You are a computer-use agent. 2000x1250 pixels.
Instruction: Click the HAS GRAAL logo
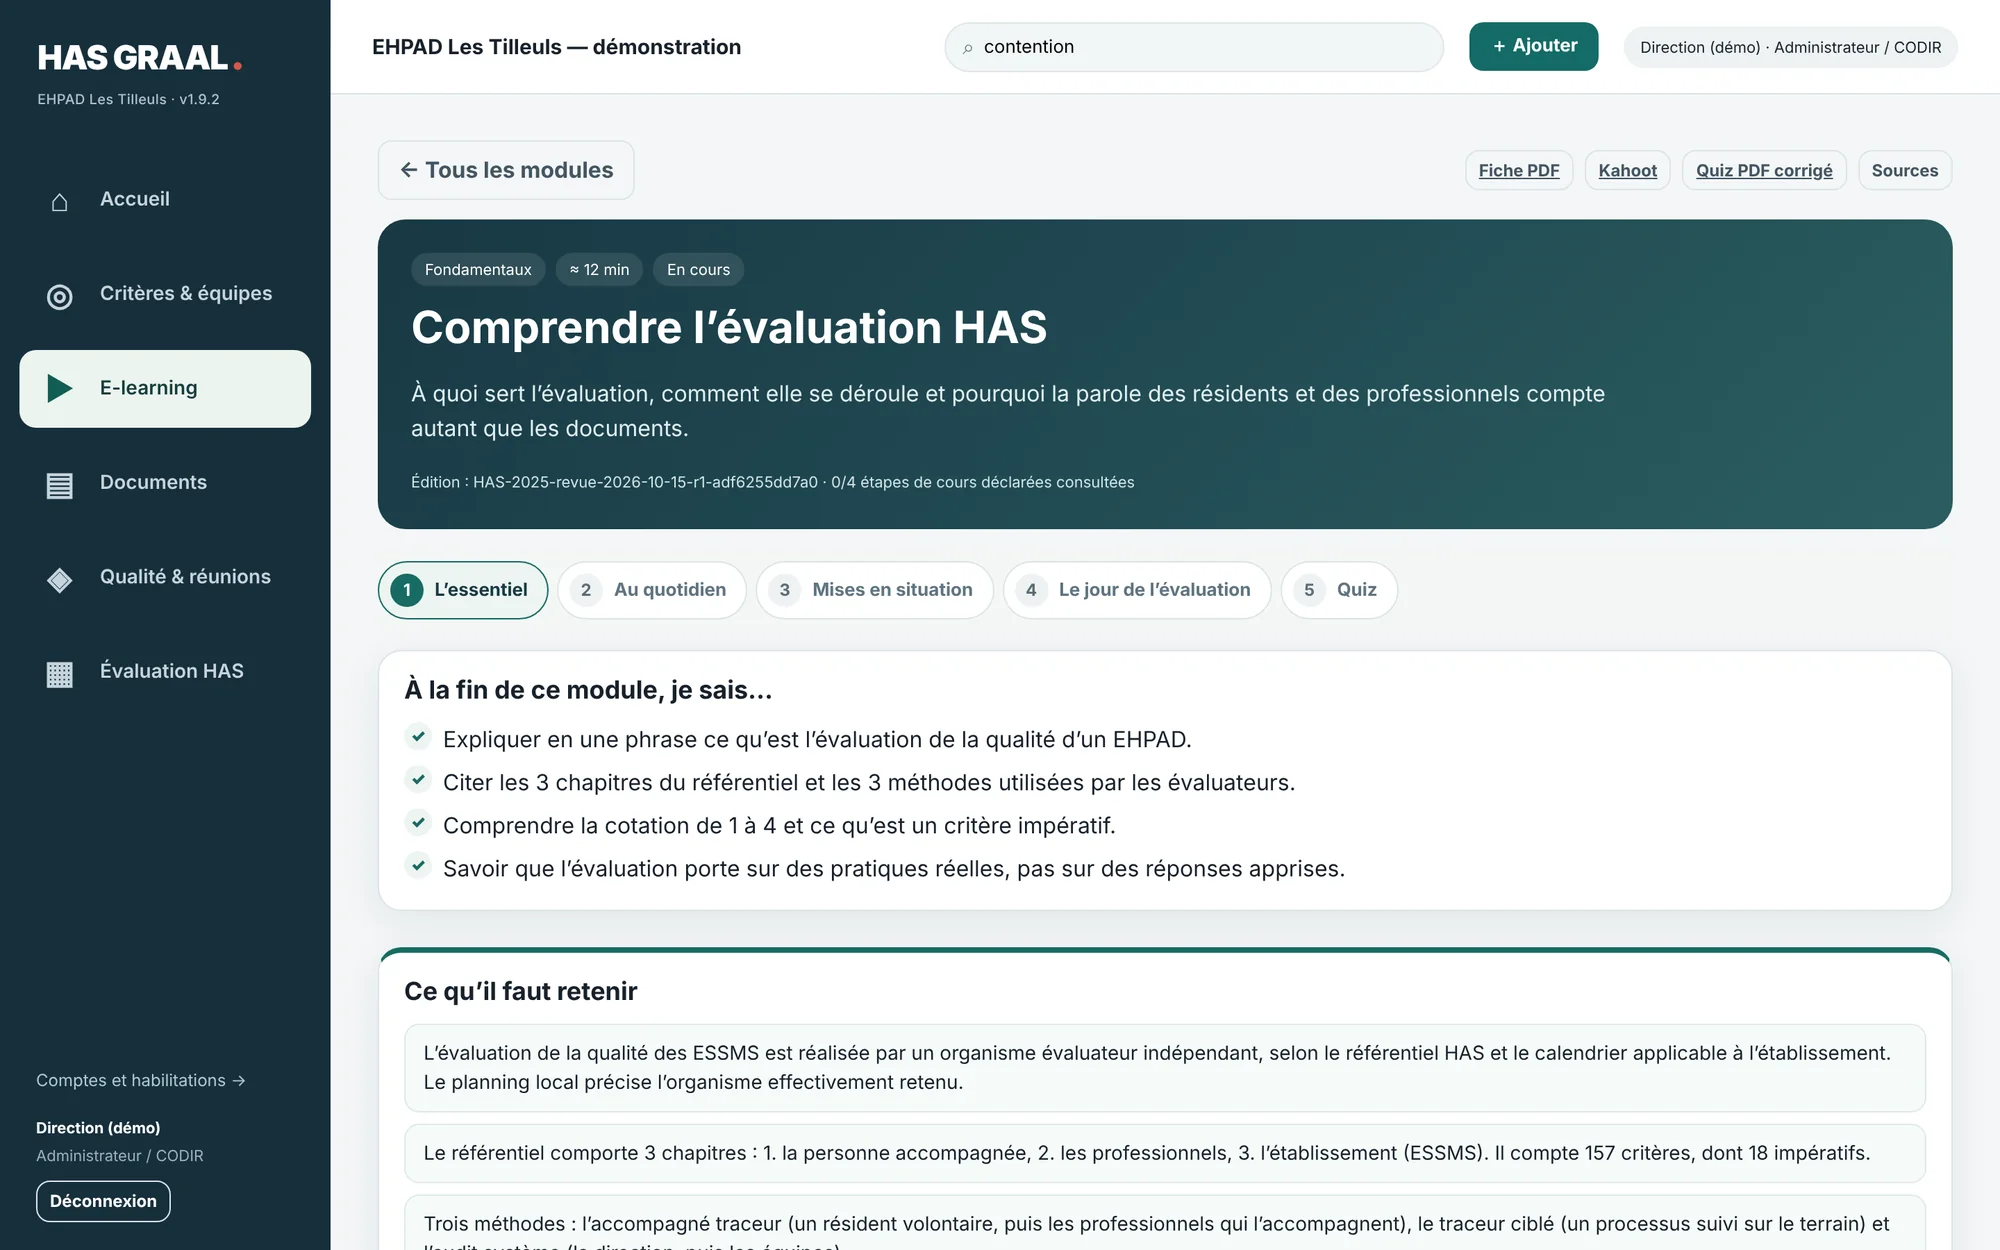pos(139,58)
